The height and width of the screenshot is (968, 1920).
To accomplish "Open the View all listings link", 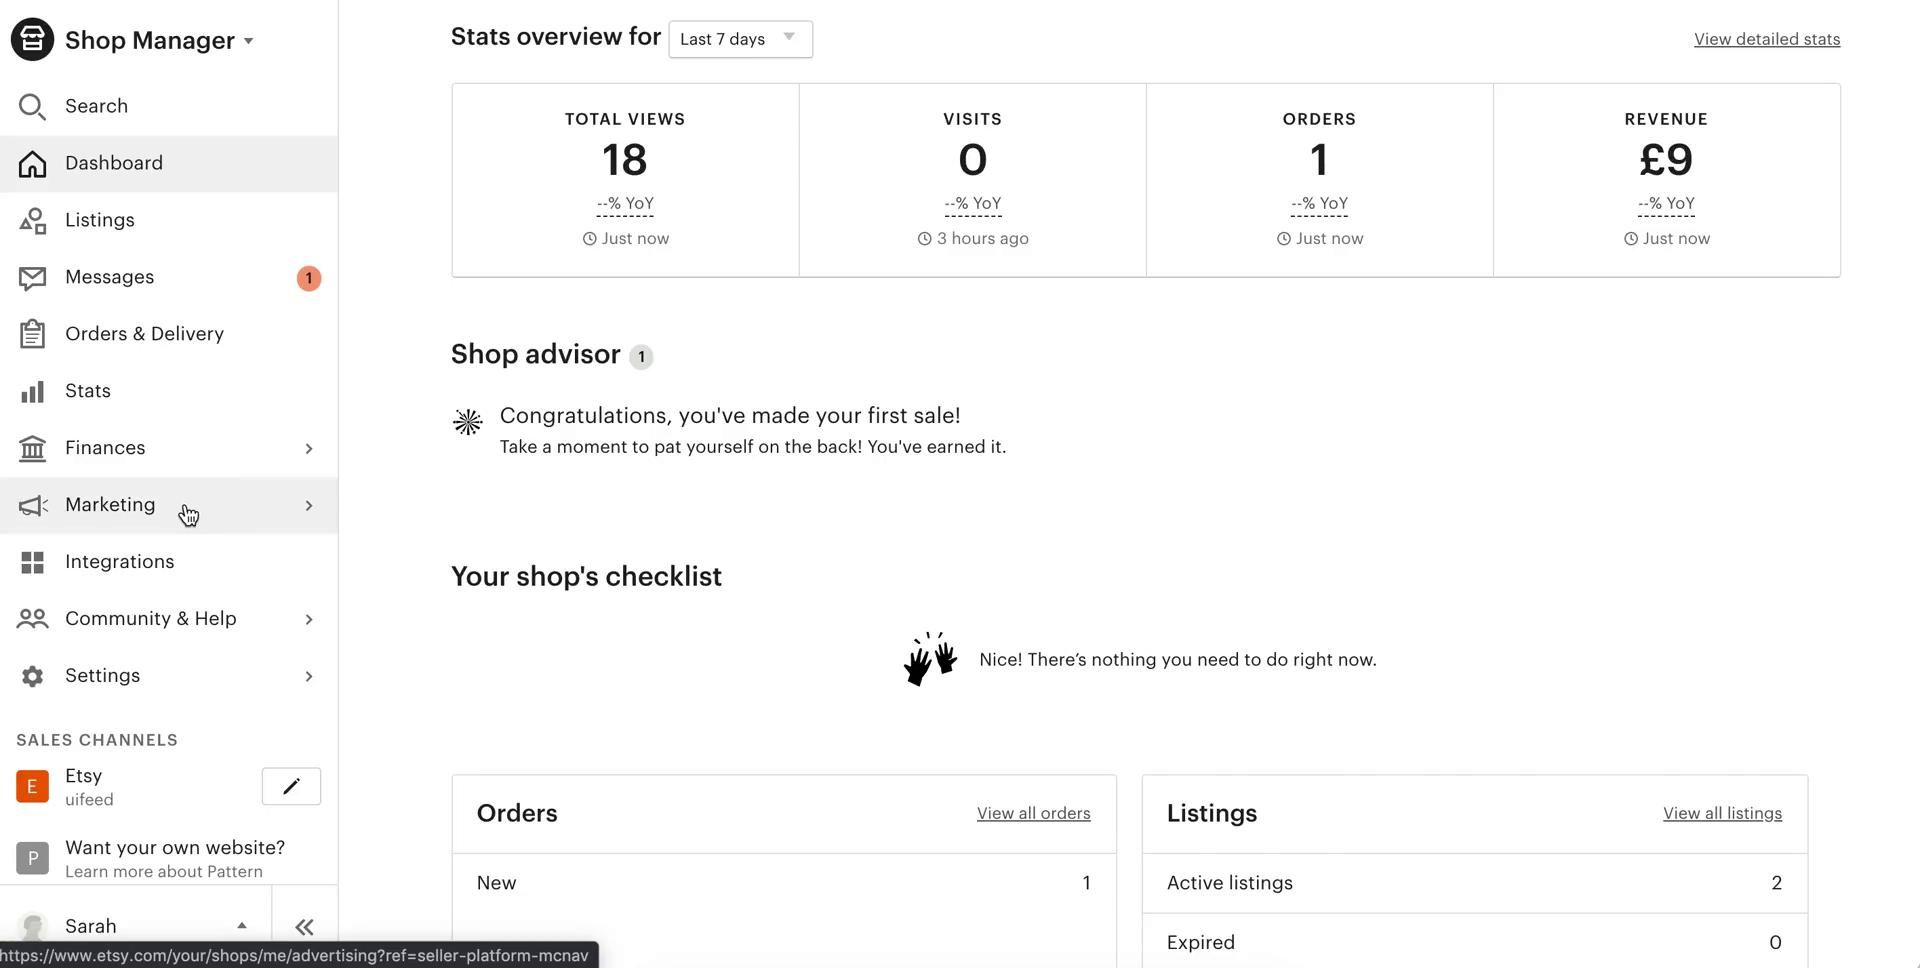I will pyautogui.click(x=1722, y=814).
